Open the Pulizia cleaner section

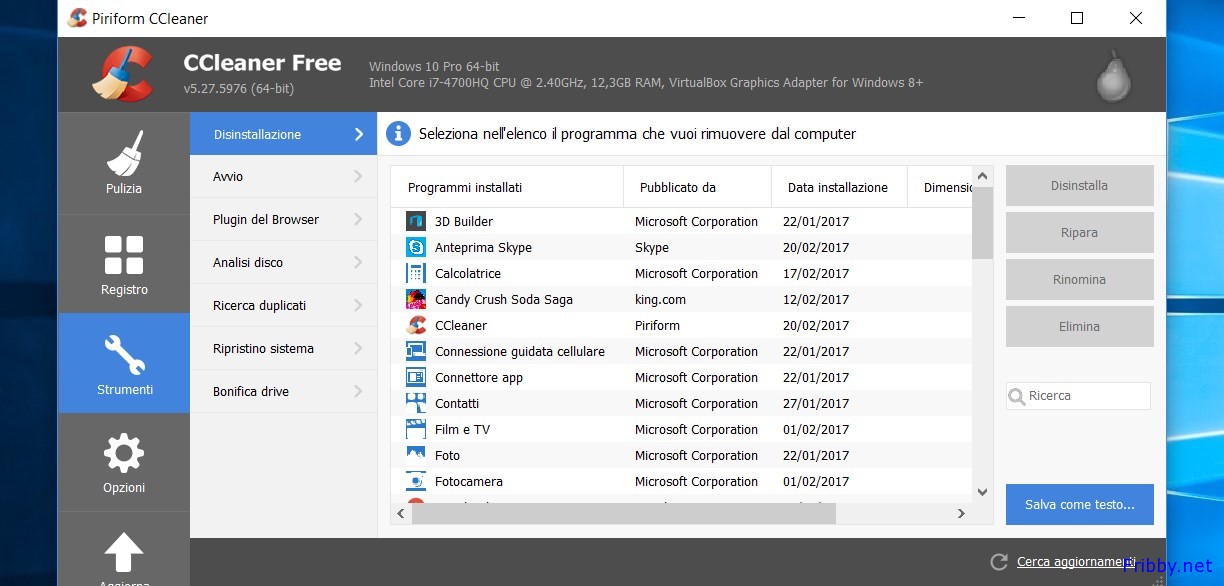click(124, 163)
